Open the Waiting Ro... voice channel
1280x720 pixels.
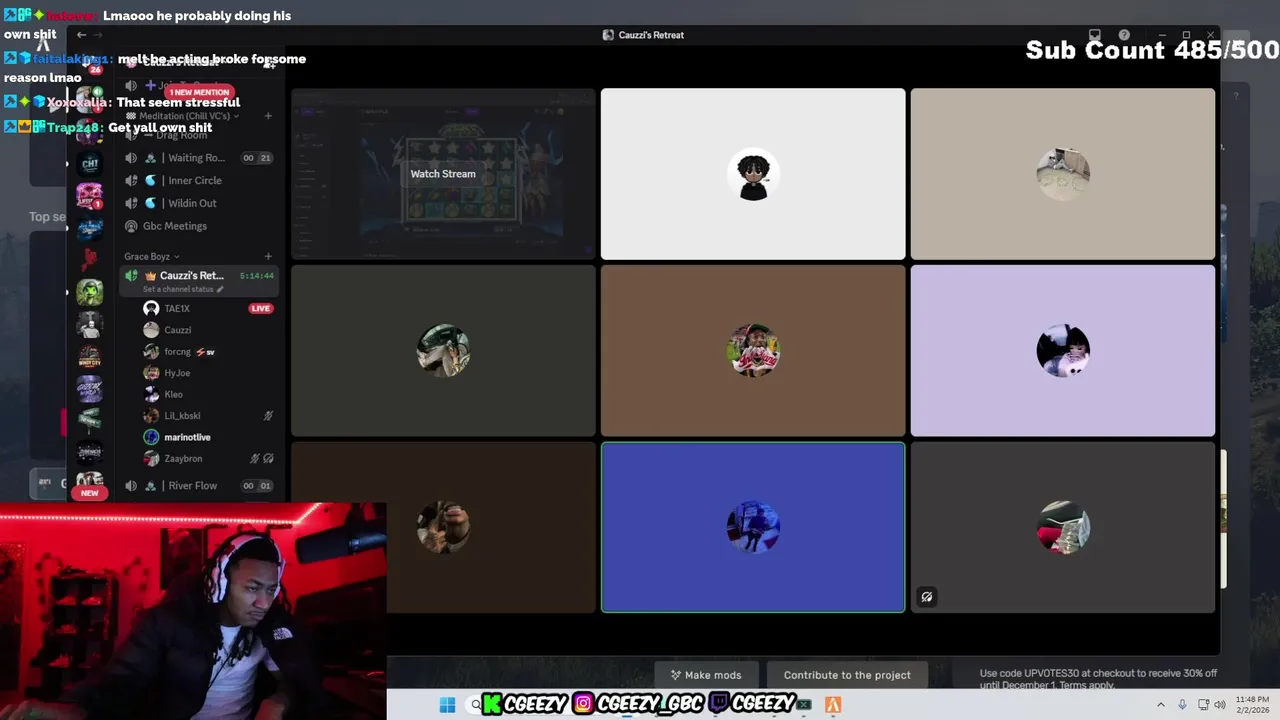pos(198,158)
